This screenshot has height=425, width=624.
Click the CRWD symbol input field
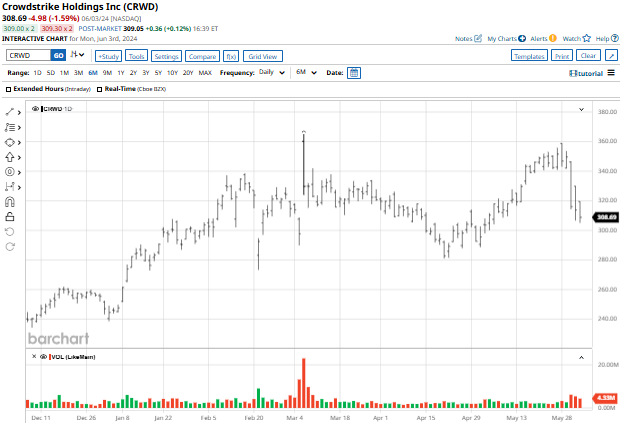tap(29, 55)
